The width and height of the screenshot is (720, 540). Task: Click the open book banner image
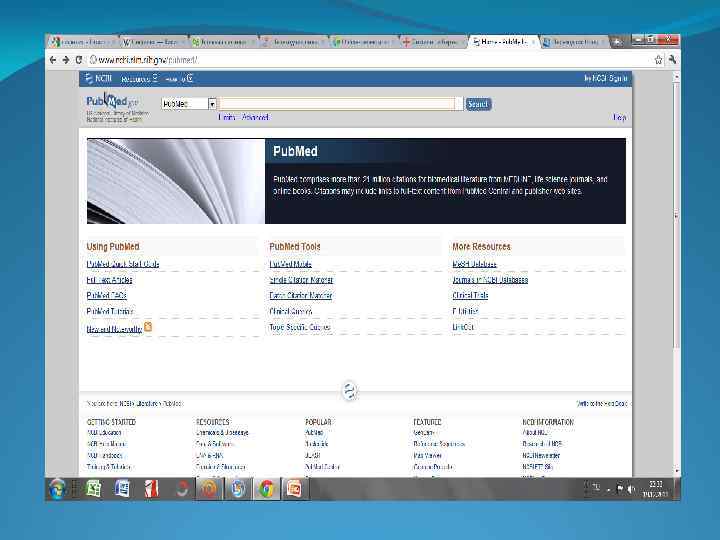[176, 181]
